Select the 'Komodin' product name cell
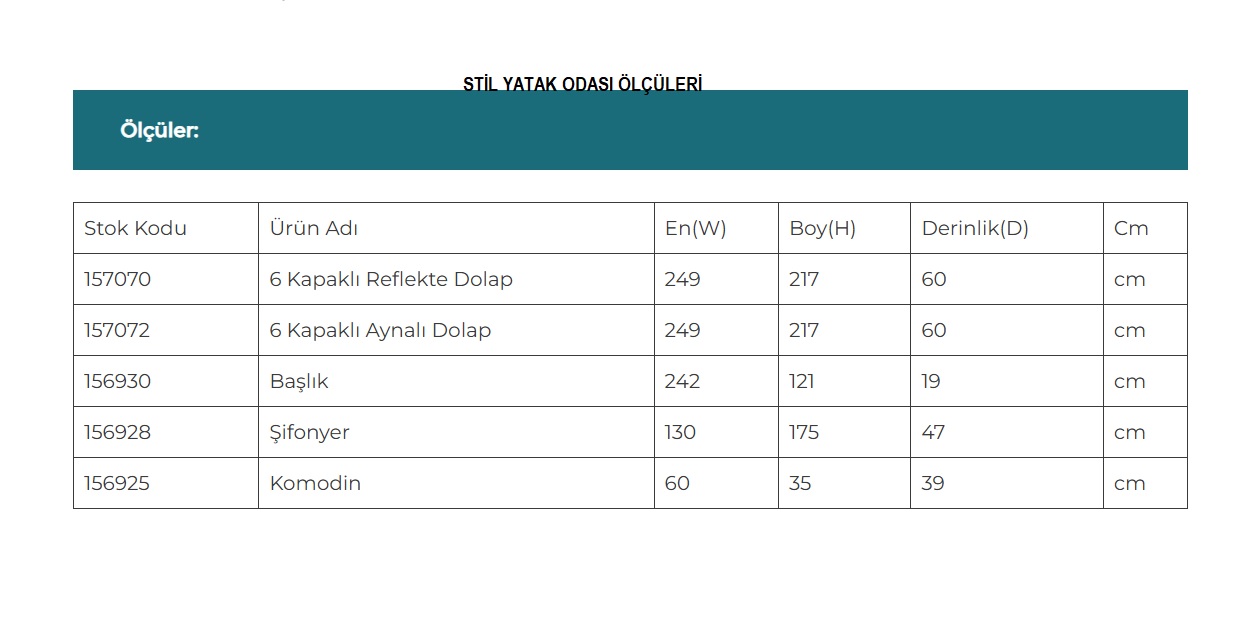Image resolution: width=1258 pixels, height=633 pixels. 315,483
